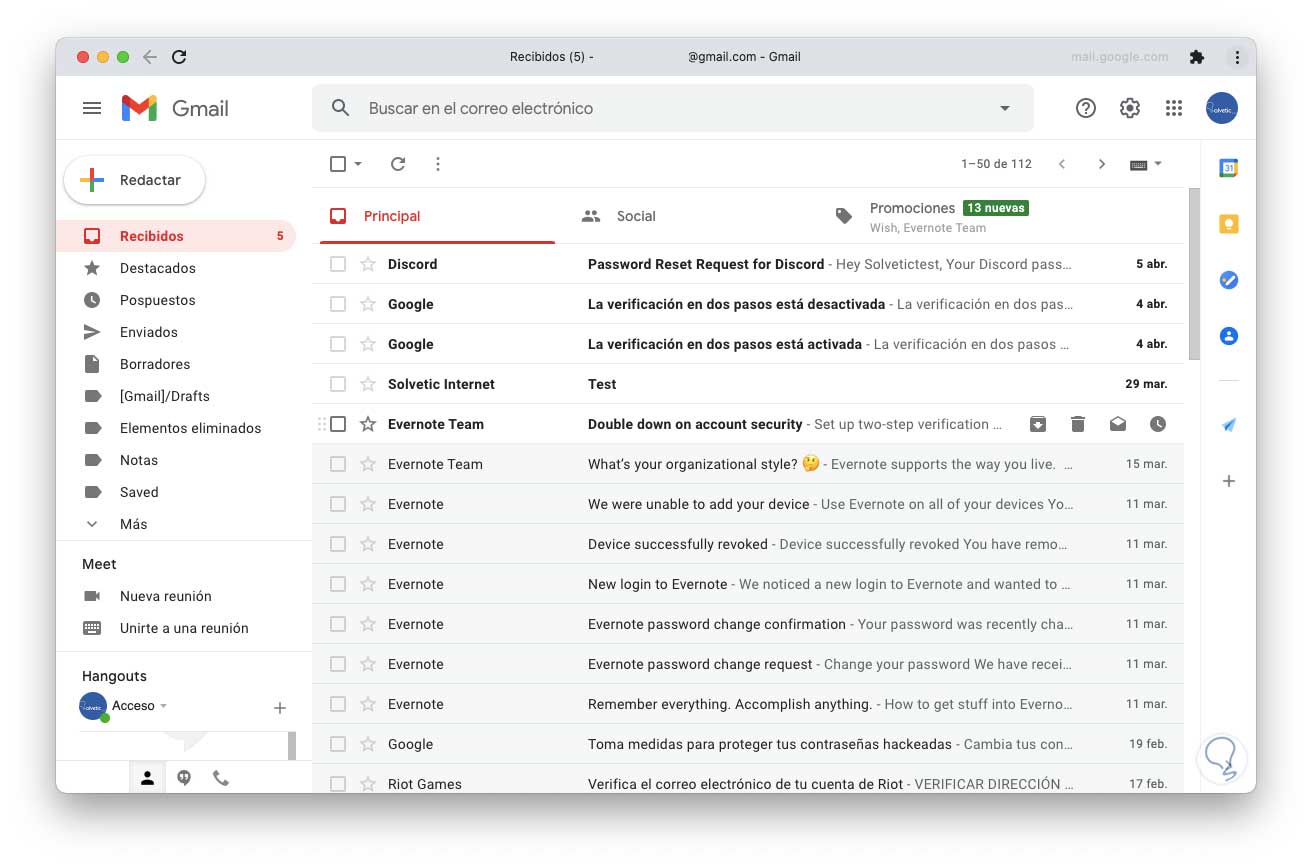Show search options dropdown arrow

pos(1005,108)
